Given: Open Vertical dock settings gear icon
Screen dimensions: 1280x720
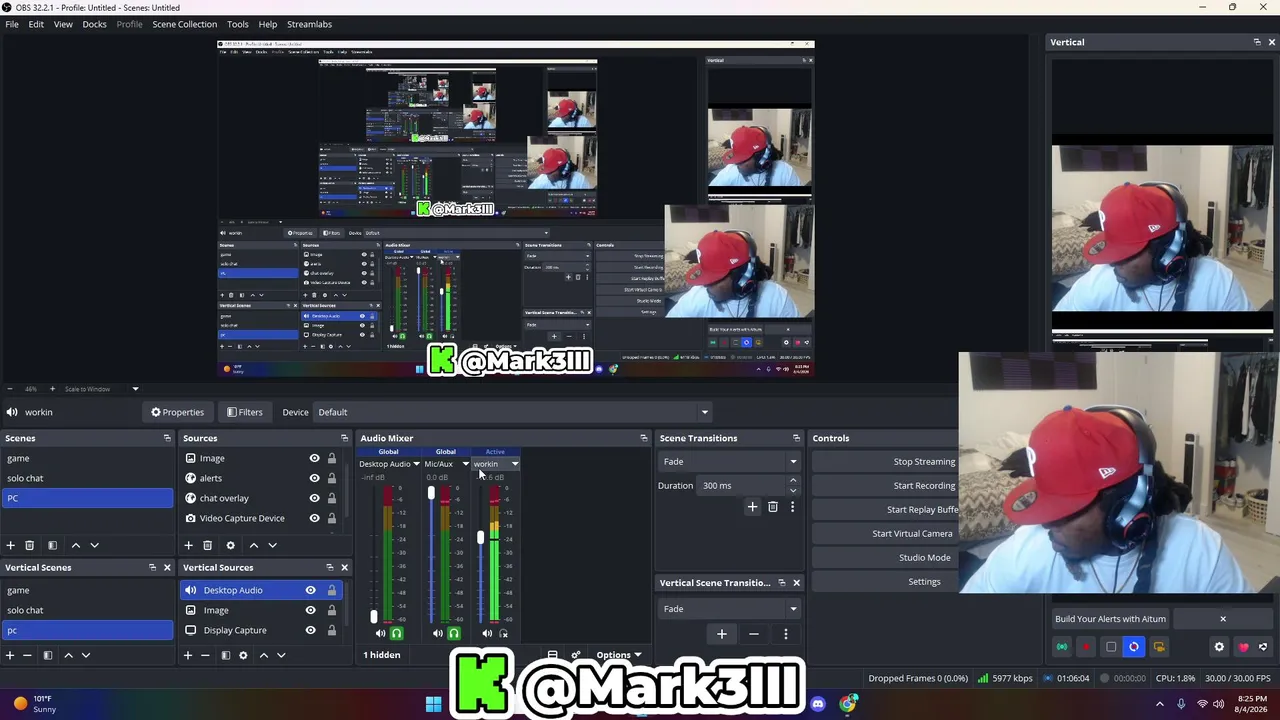Looking at the screenshot, I should pyautogui.click(x=1219, y=647).
